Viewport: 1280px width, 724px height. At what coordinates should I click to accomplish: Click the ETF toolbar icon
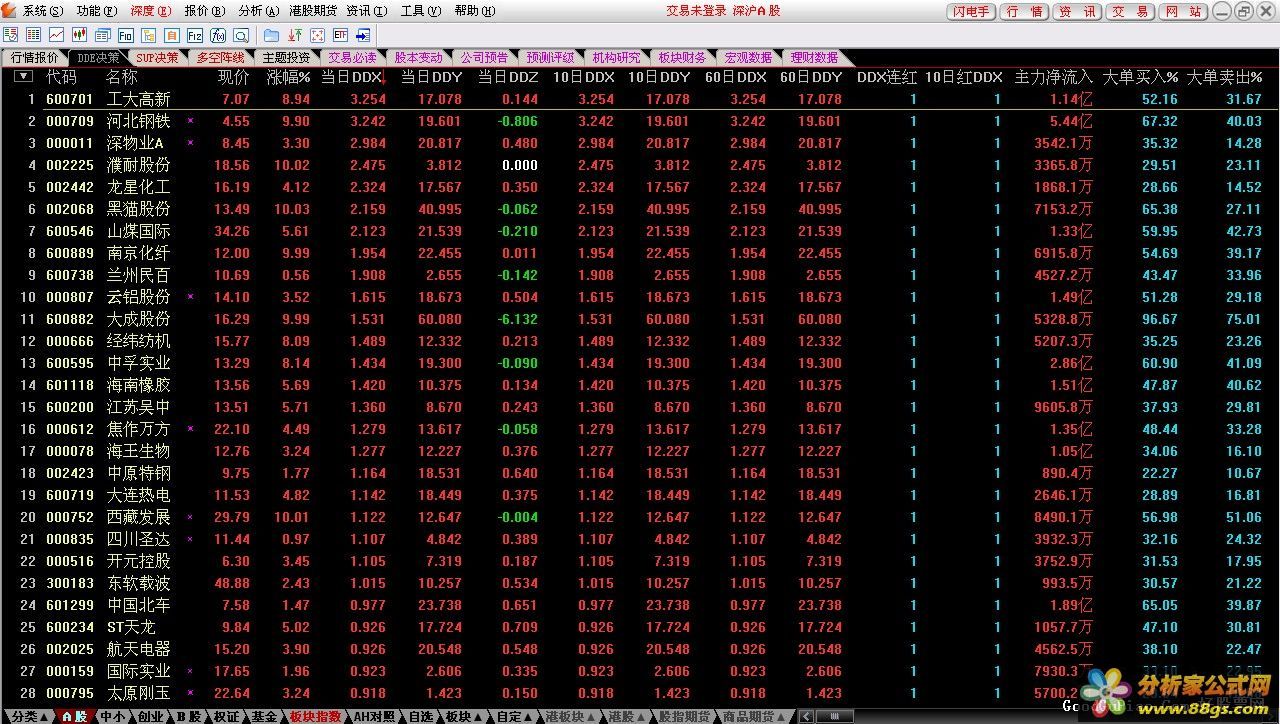pos(340,35)
